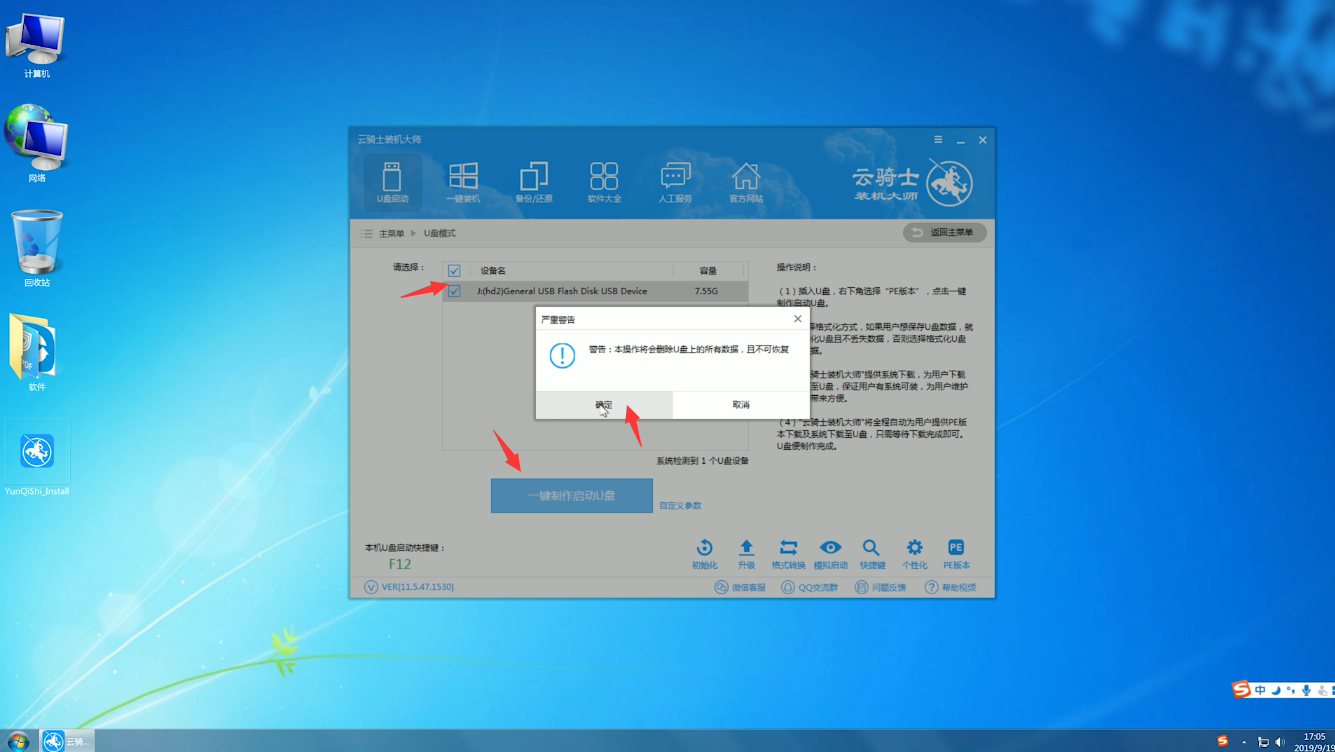This screenshot has height=752, width=1335.
Task: Open the 软件大全 tab
Action: tap(604, 182)
